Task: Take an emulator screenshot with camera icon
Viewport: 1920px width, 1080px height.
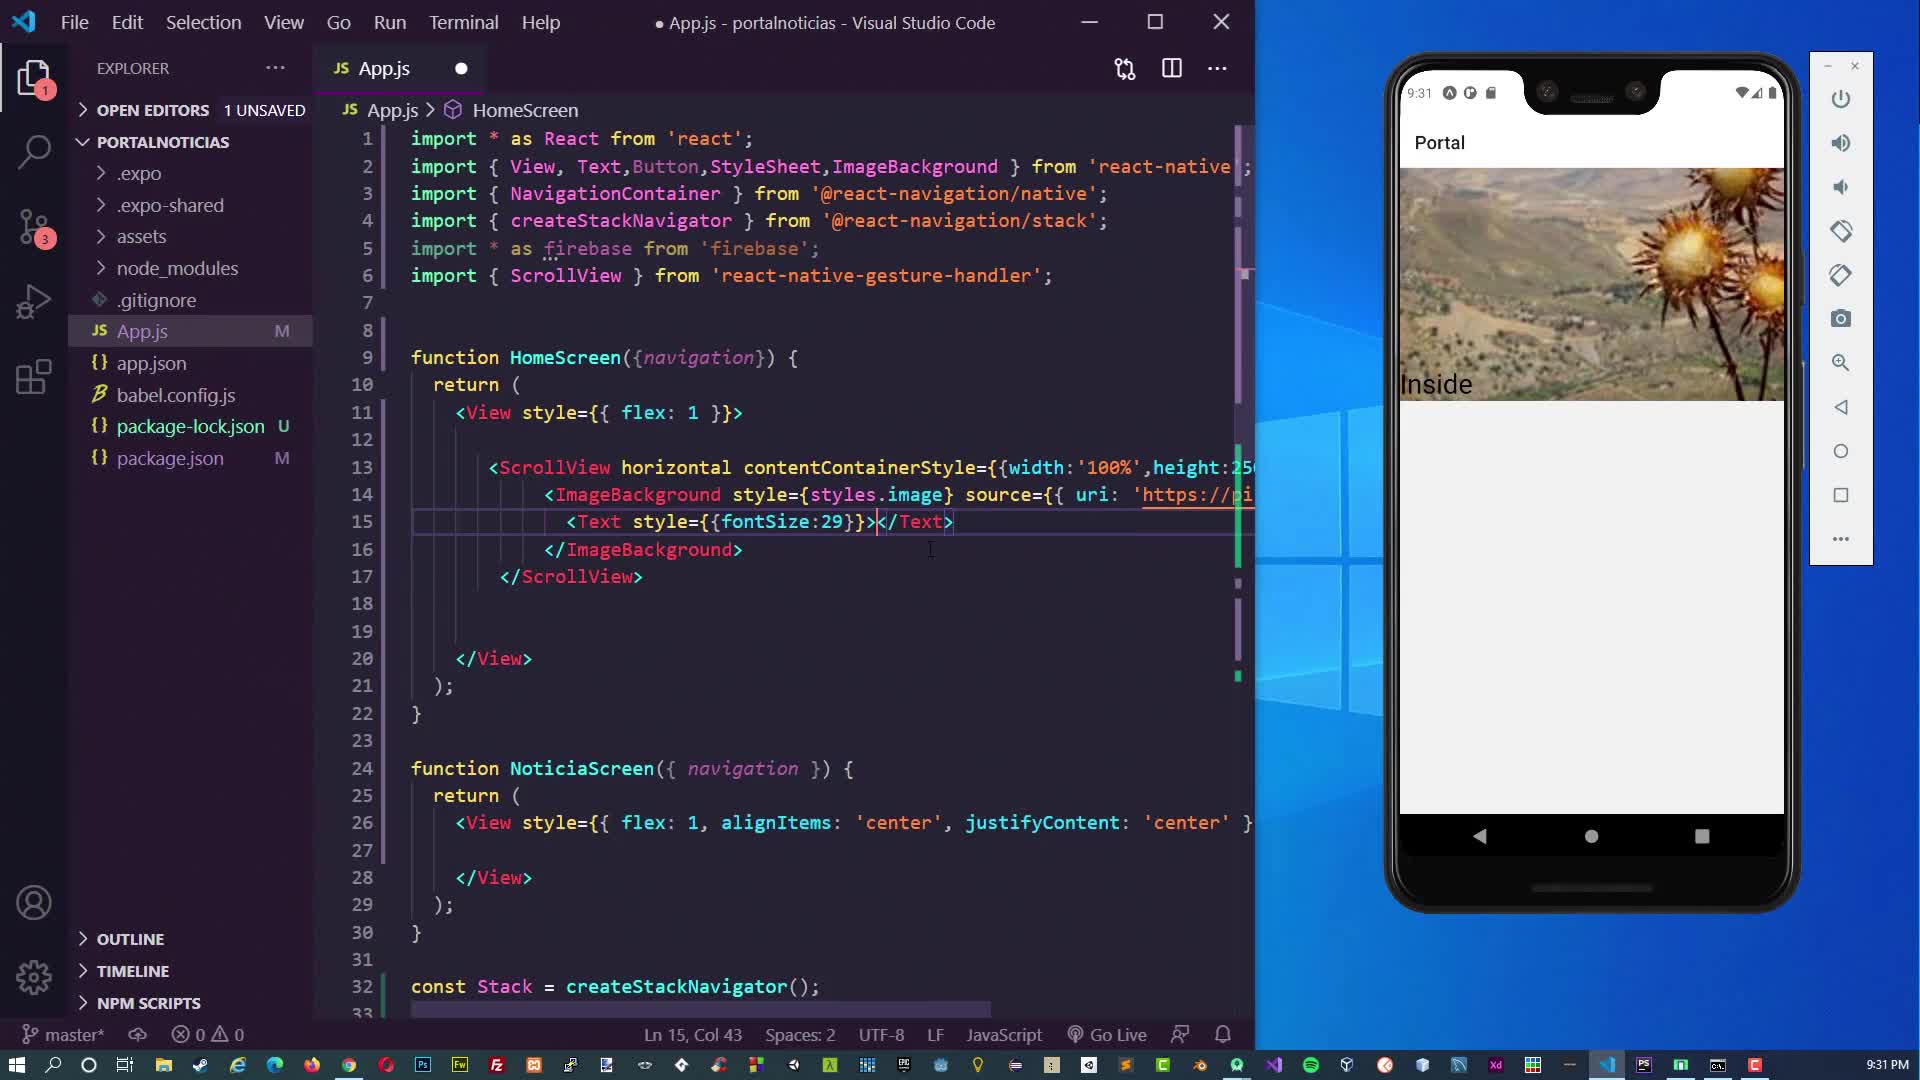Action: (1840, 319)
